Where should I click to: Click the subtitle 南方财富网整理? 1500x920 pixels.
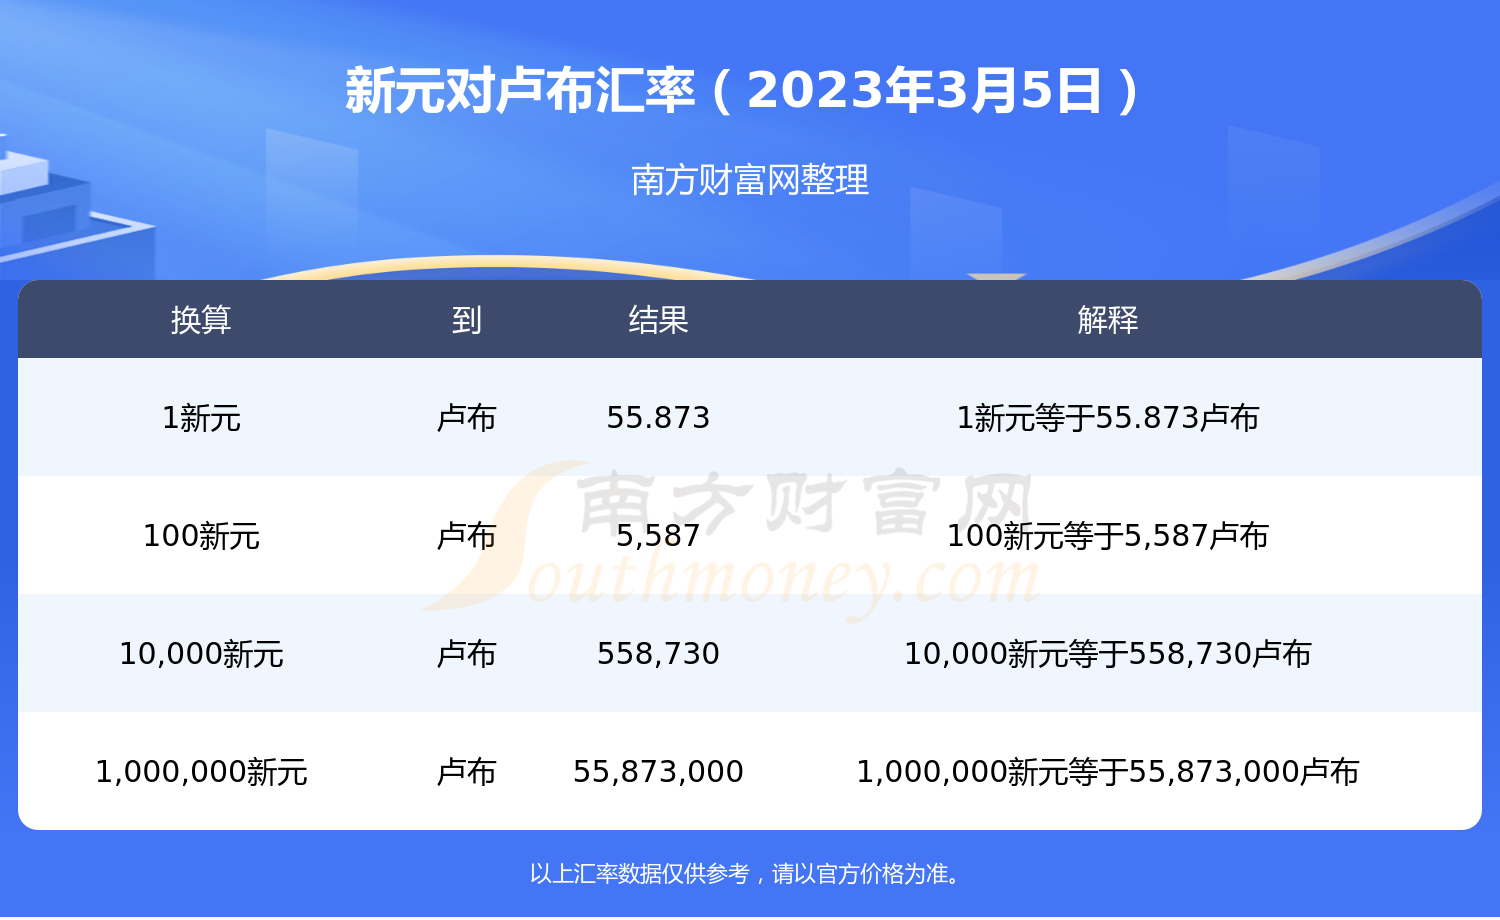click(750, 180)
